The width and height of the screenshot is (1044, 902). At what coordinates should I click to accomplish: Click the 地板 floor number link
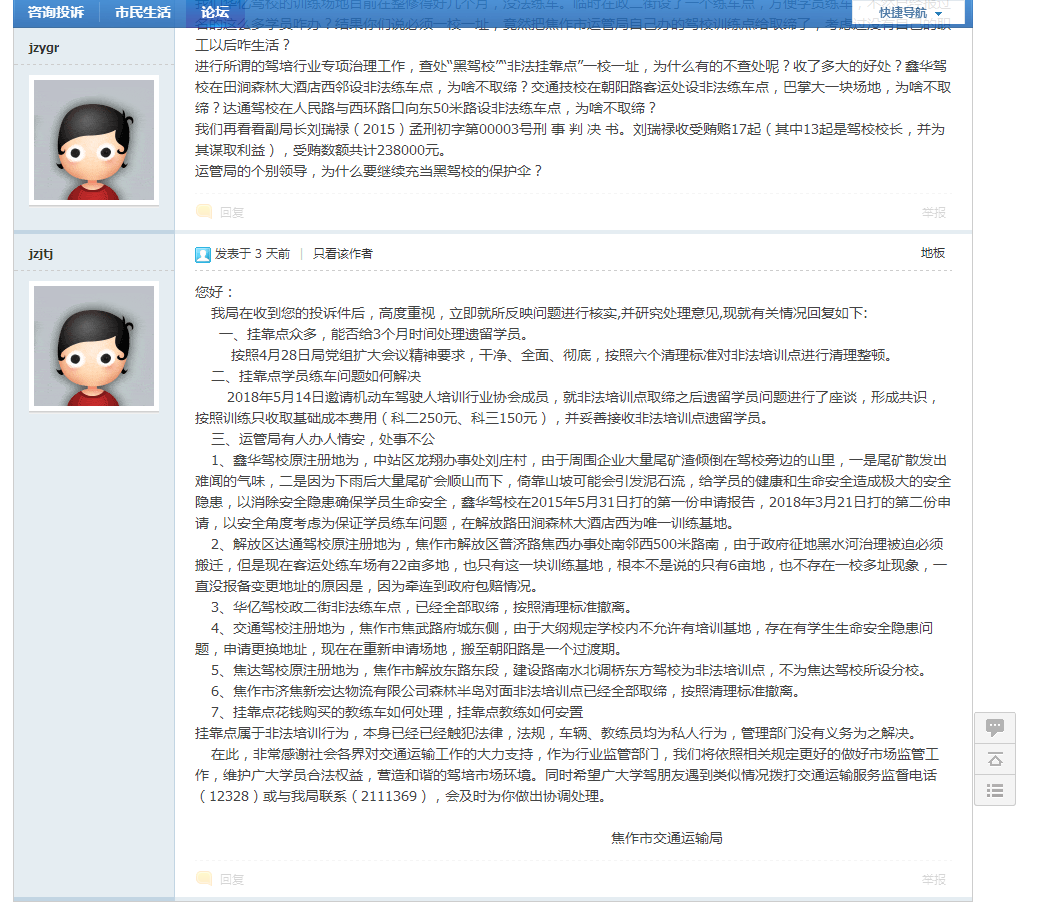(932, 253)
